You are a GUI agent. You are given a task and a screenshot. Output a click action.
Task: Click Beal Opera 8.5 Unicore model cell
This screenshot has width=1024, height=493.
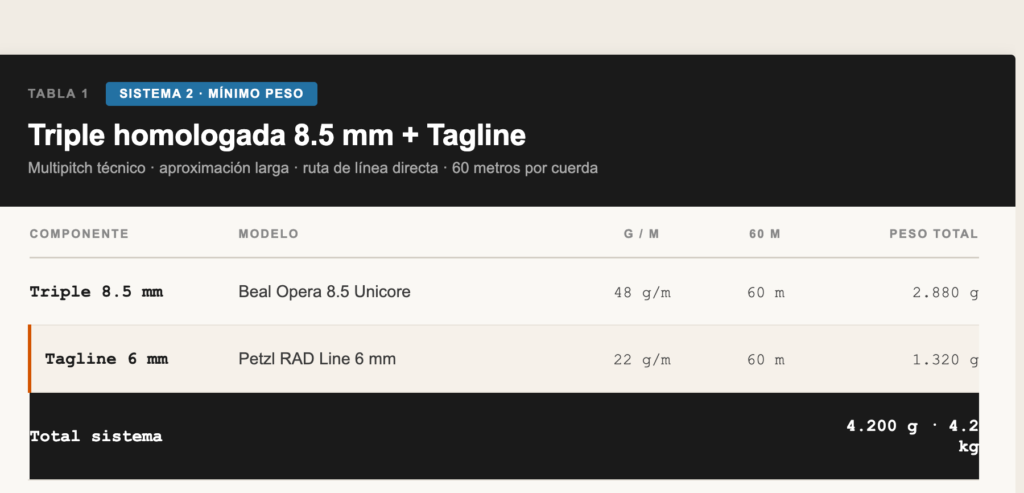click(325, 292)
